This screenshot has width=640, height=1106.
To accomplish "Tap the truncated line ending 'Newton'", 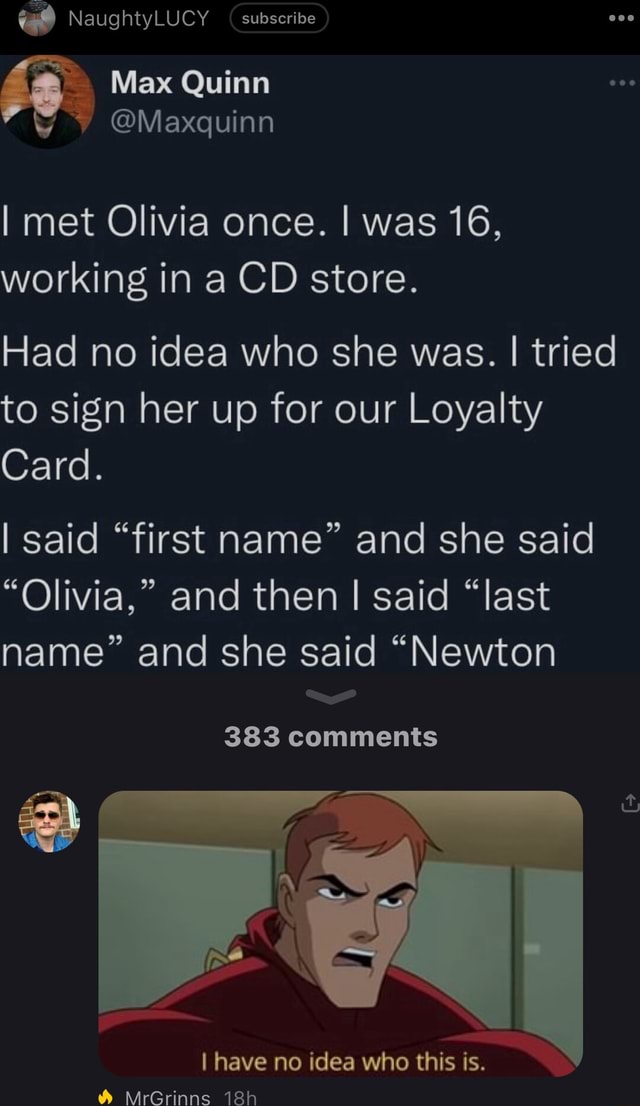I will click(x=279, y=652).
